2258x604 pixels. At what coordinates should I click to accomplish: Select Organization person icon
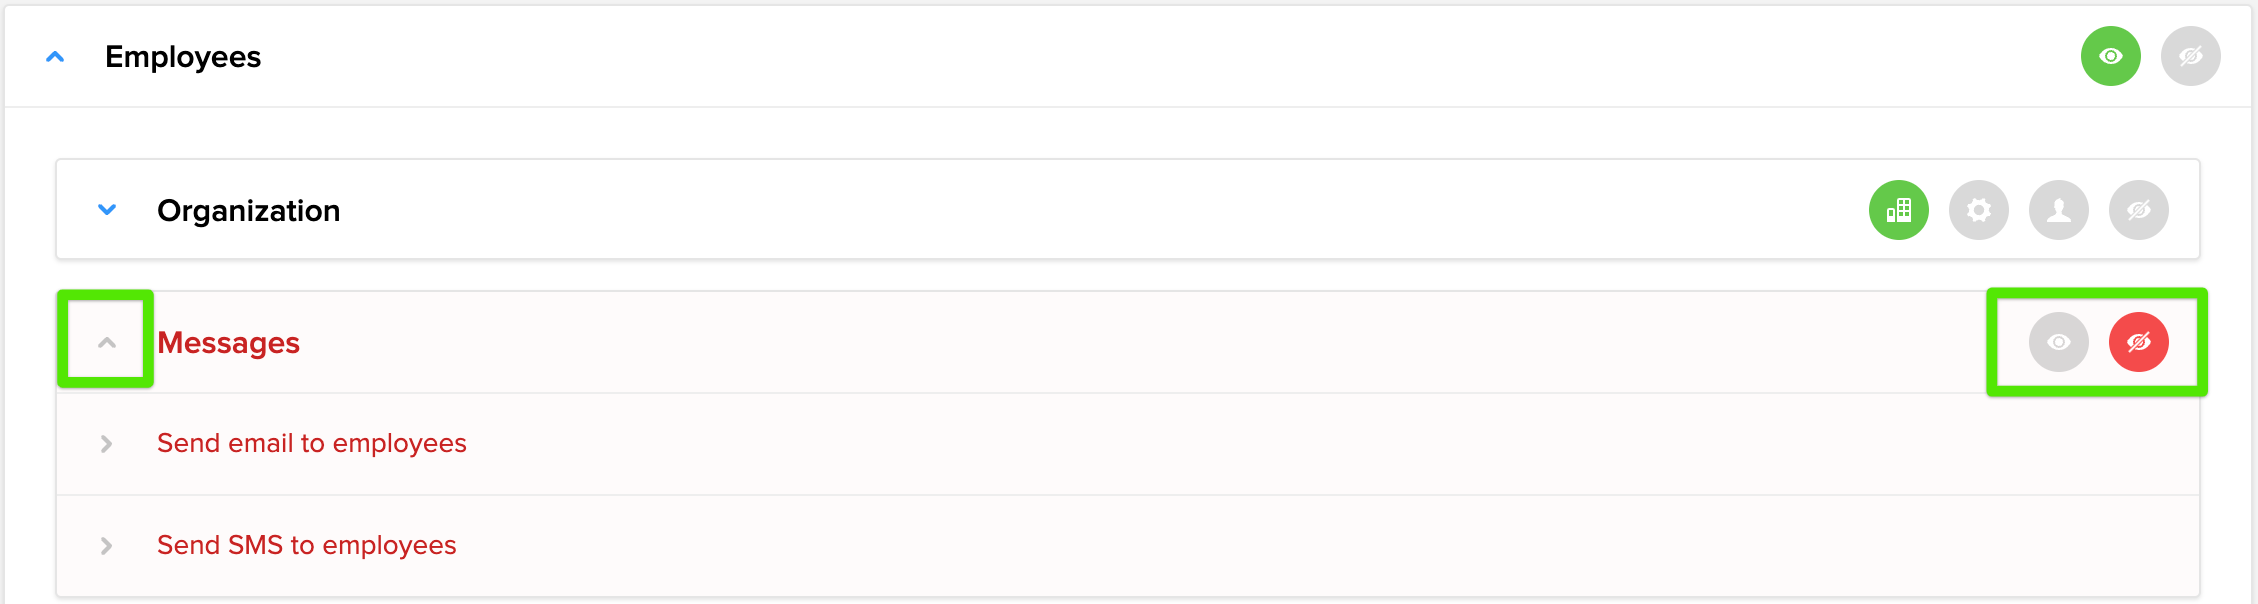click(2058, 210)
